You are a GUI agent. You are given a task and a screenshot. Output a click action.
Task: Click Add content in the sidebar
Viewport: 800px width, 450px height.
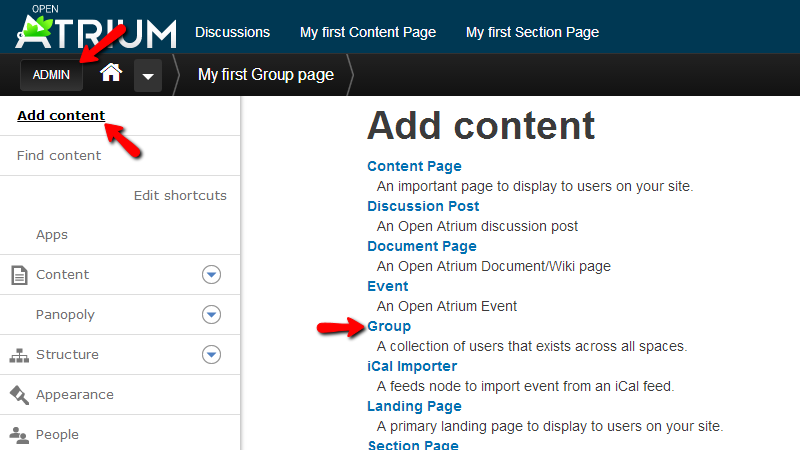coord(61,116)
